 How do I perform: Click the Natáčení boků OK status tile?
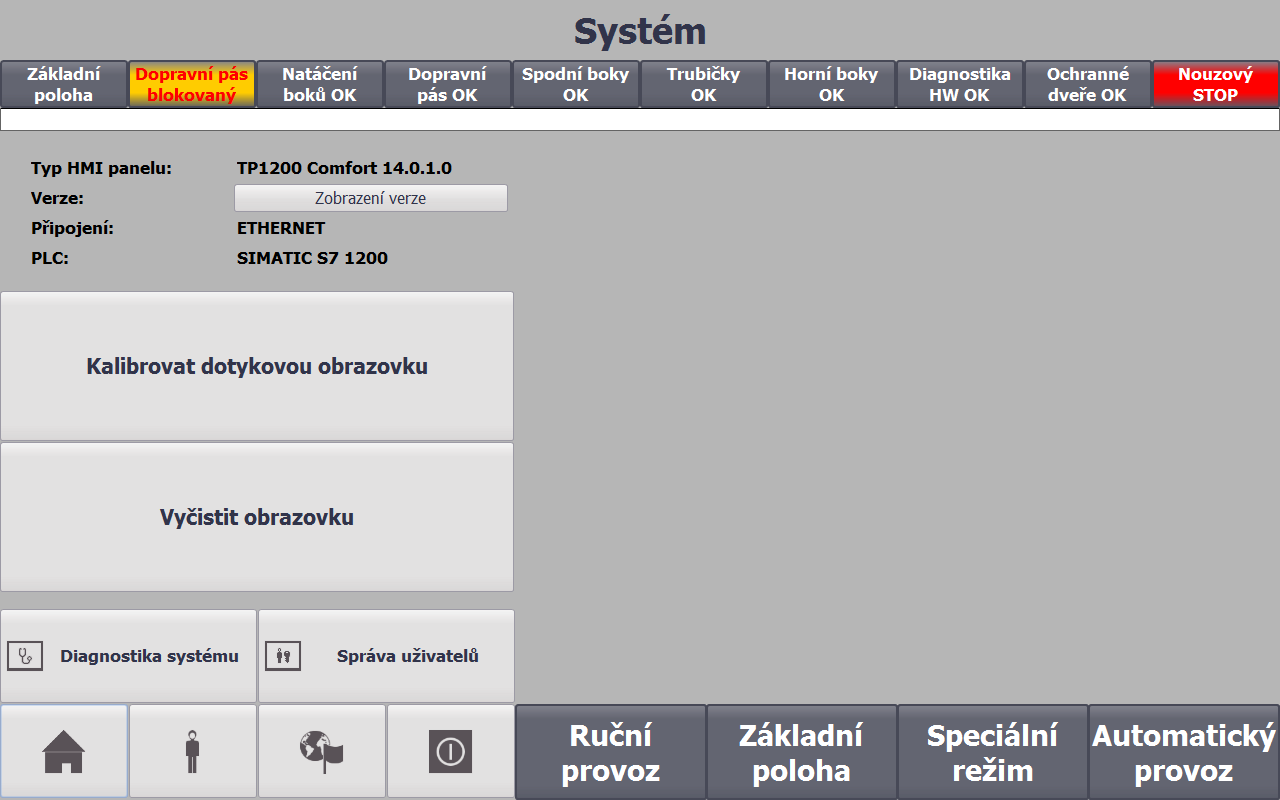320,85
